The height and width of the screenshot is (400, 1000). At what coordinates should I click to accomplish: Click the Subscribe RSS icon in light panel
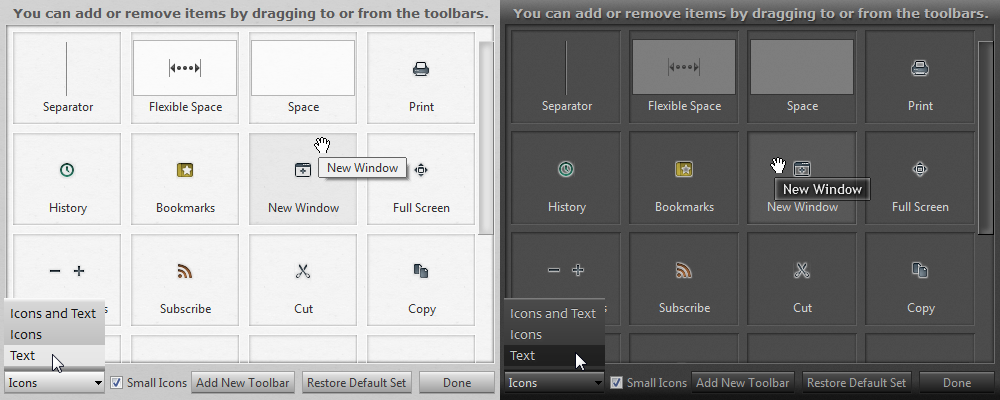click(x=185, y=271)
